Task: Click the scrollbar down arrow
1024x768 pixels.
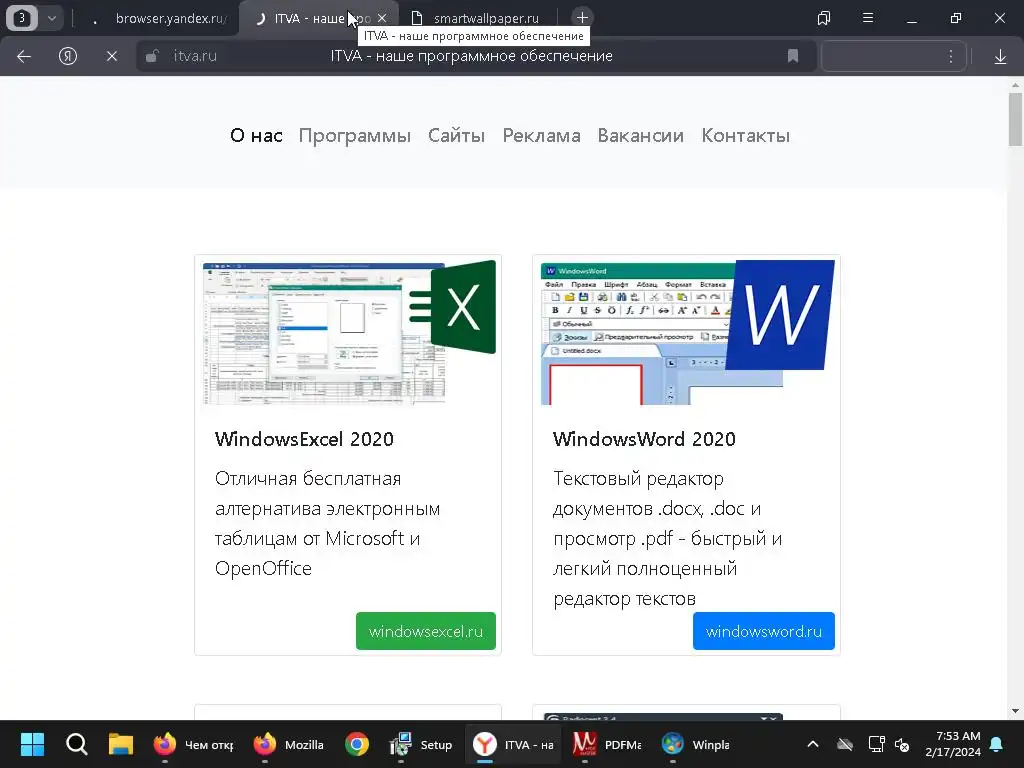Action: click(1015, 711)
